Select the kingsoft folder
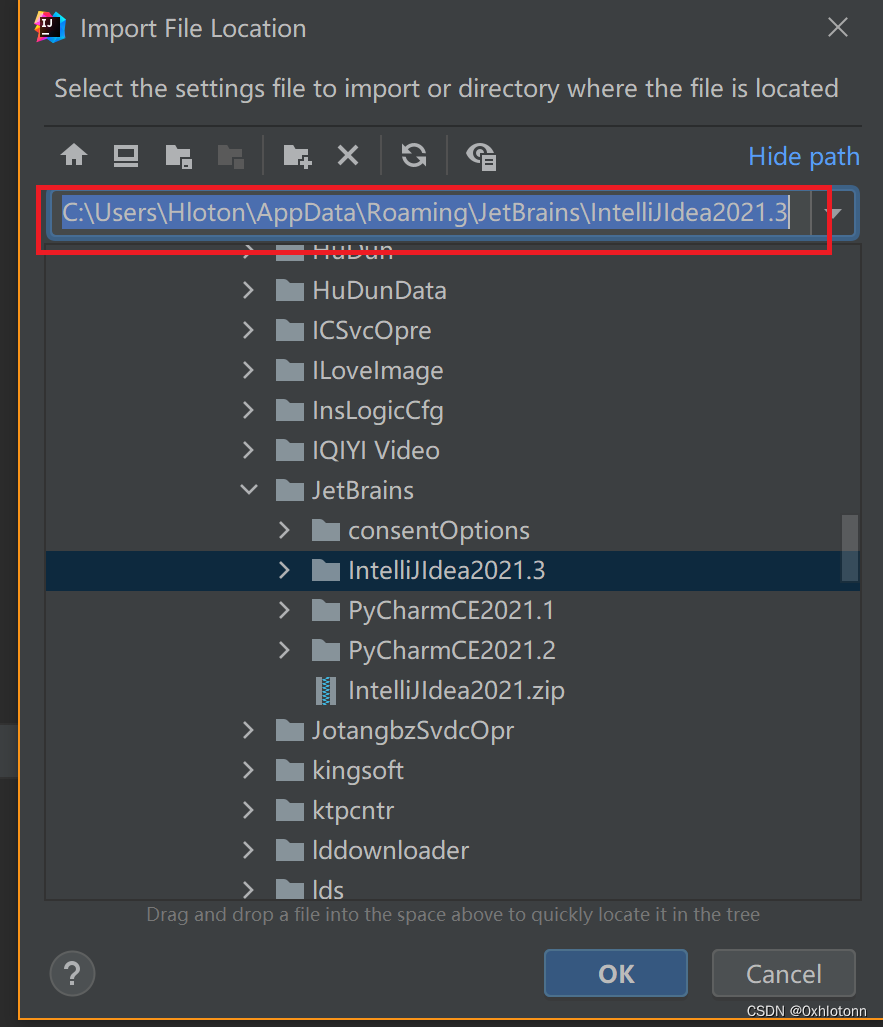The height and width of the screenshot is (1027, 883). 339,770
